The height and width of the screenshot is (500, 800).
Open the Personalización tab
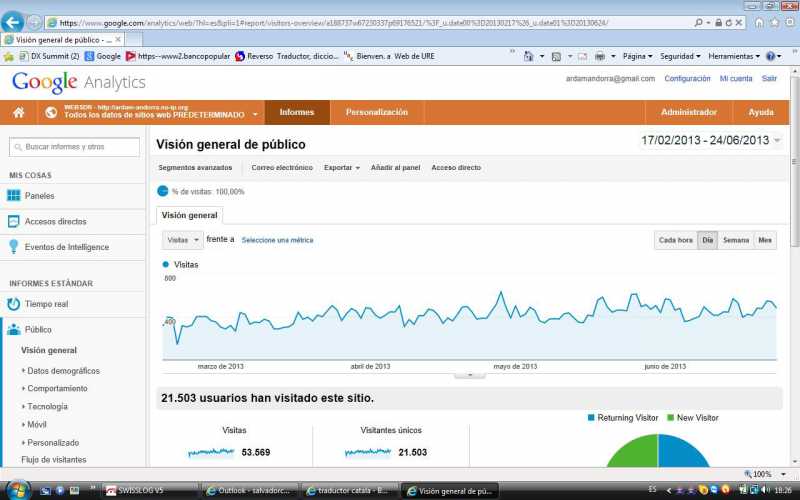coord(376,113)
